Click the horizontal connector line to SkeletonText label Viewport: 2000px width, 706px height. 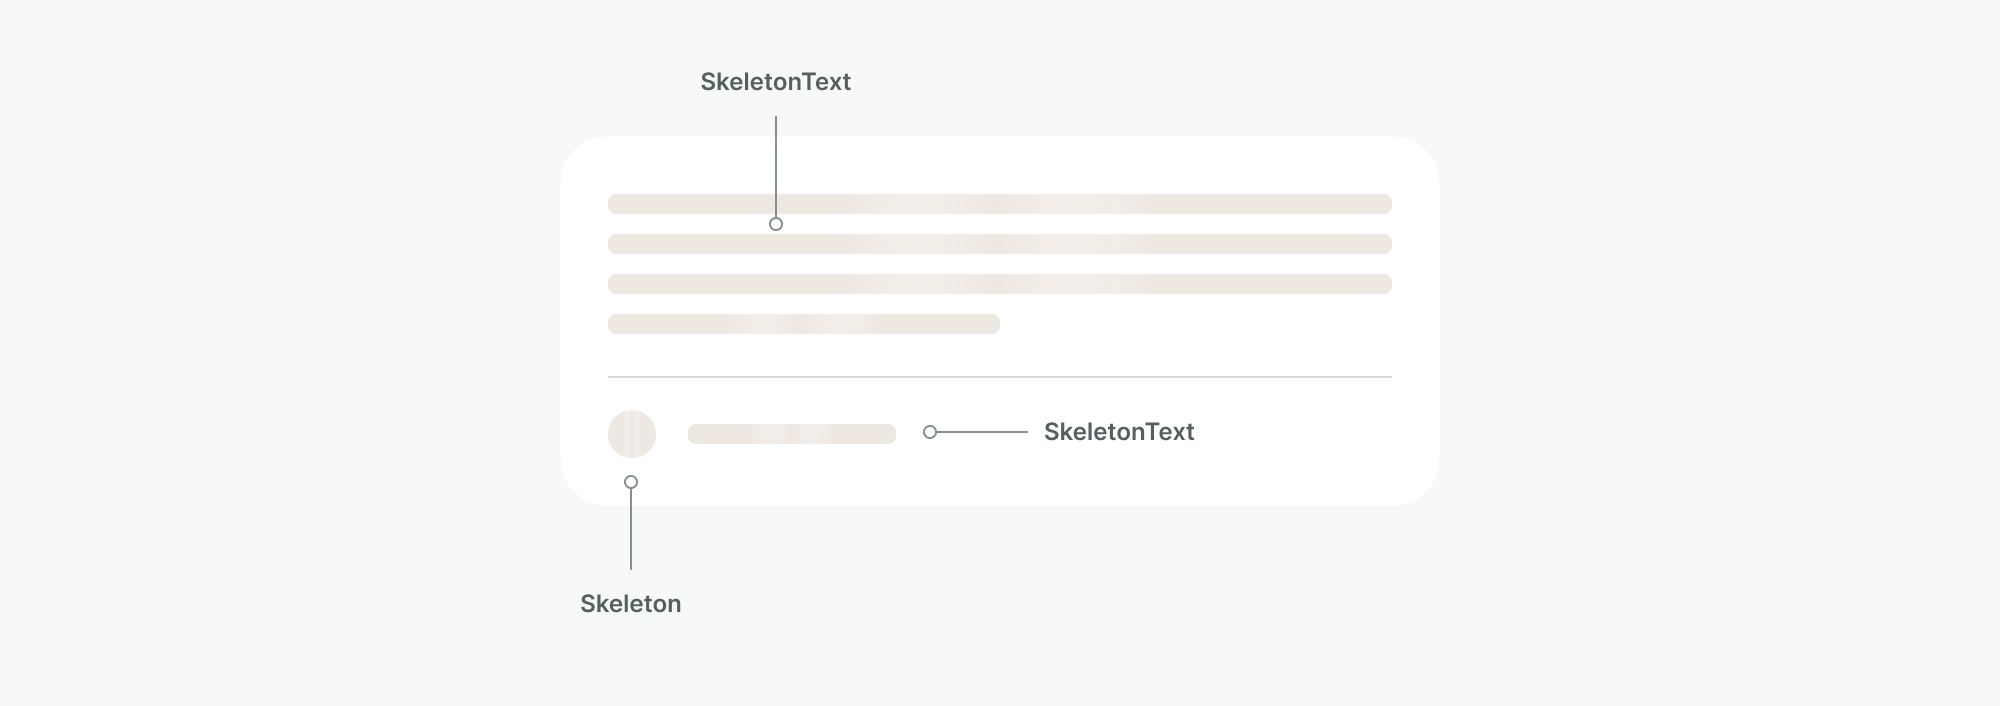click(x=982, y=432)
